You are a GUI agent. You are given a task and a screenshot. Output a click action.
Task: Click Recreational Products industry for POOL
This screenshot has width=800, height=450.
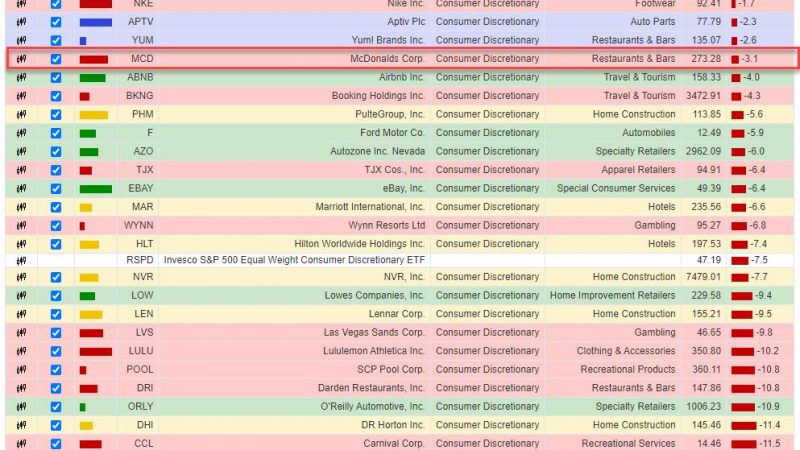click(x=628, y=369)
